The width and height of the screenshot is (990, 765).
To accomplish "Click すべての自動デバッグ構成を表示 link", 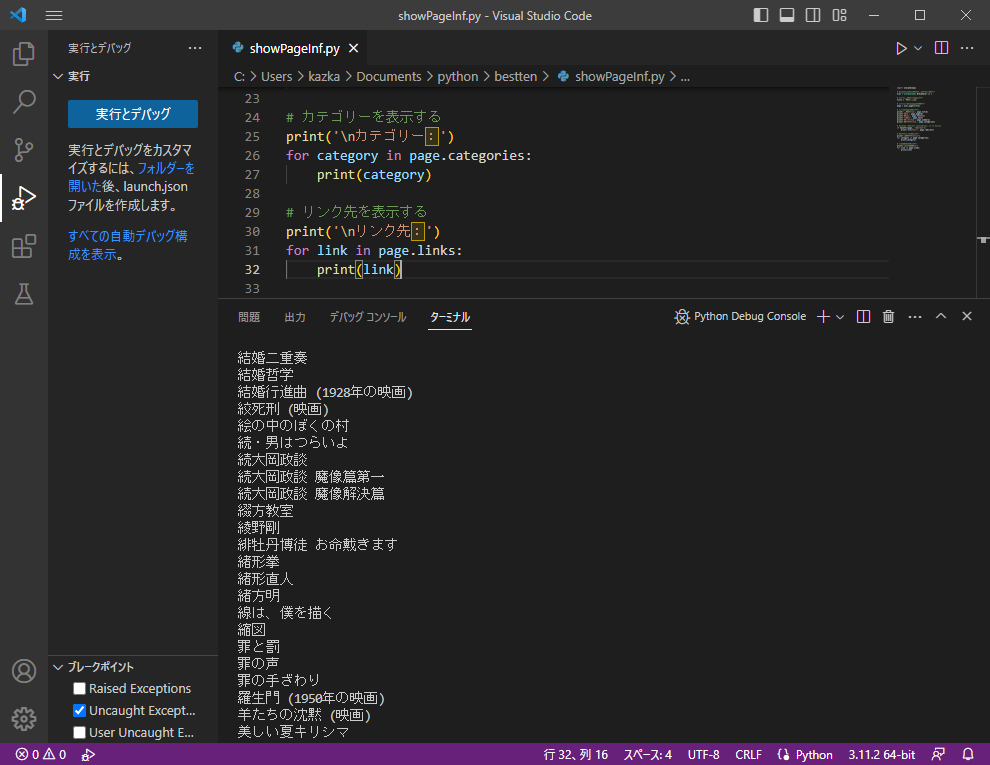I will (x=128, y=245).
